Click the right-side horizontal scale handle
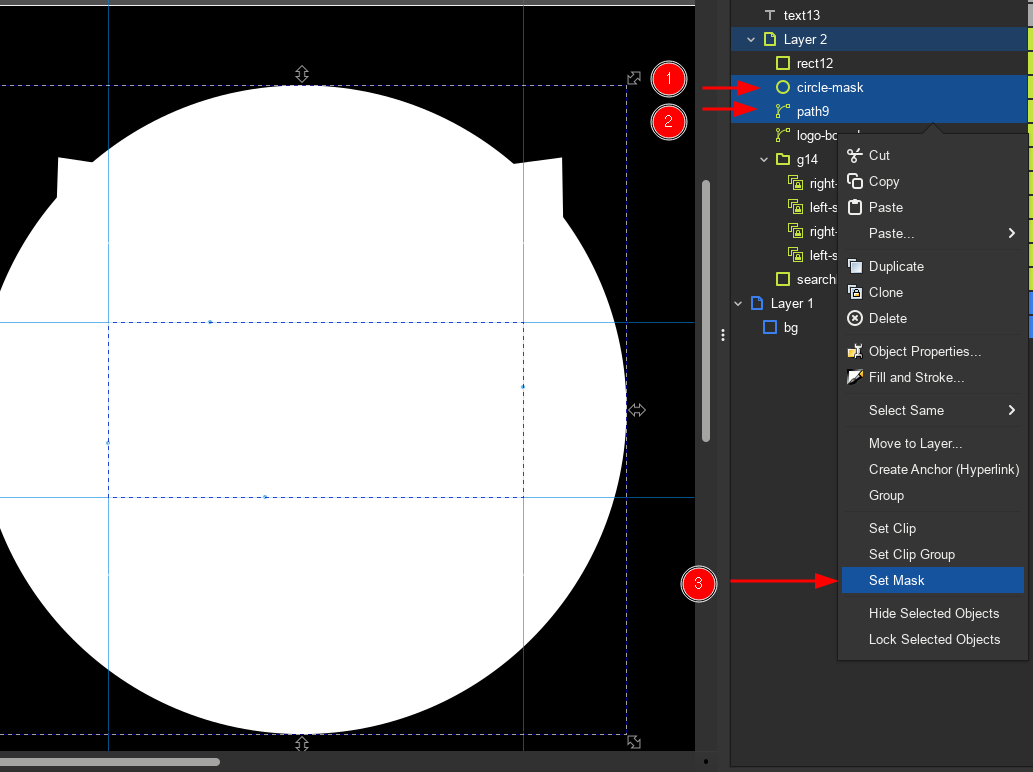1033x772 pixels. [x=636, y=410]
